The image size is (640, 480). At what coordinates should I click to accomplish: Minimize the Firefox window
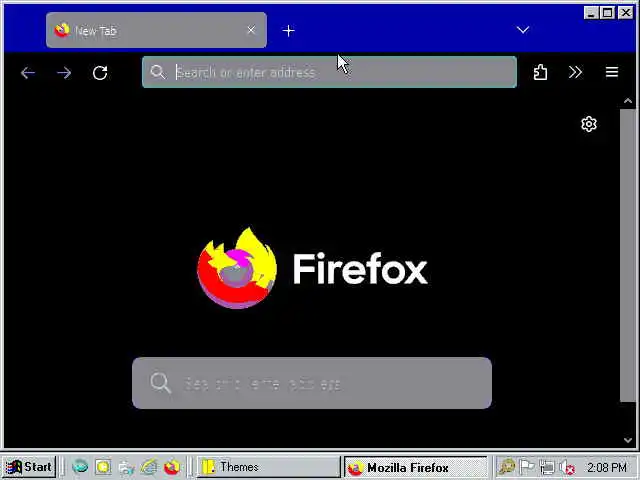(x=591, y=13)
